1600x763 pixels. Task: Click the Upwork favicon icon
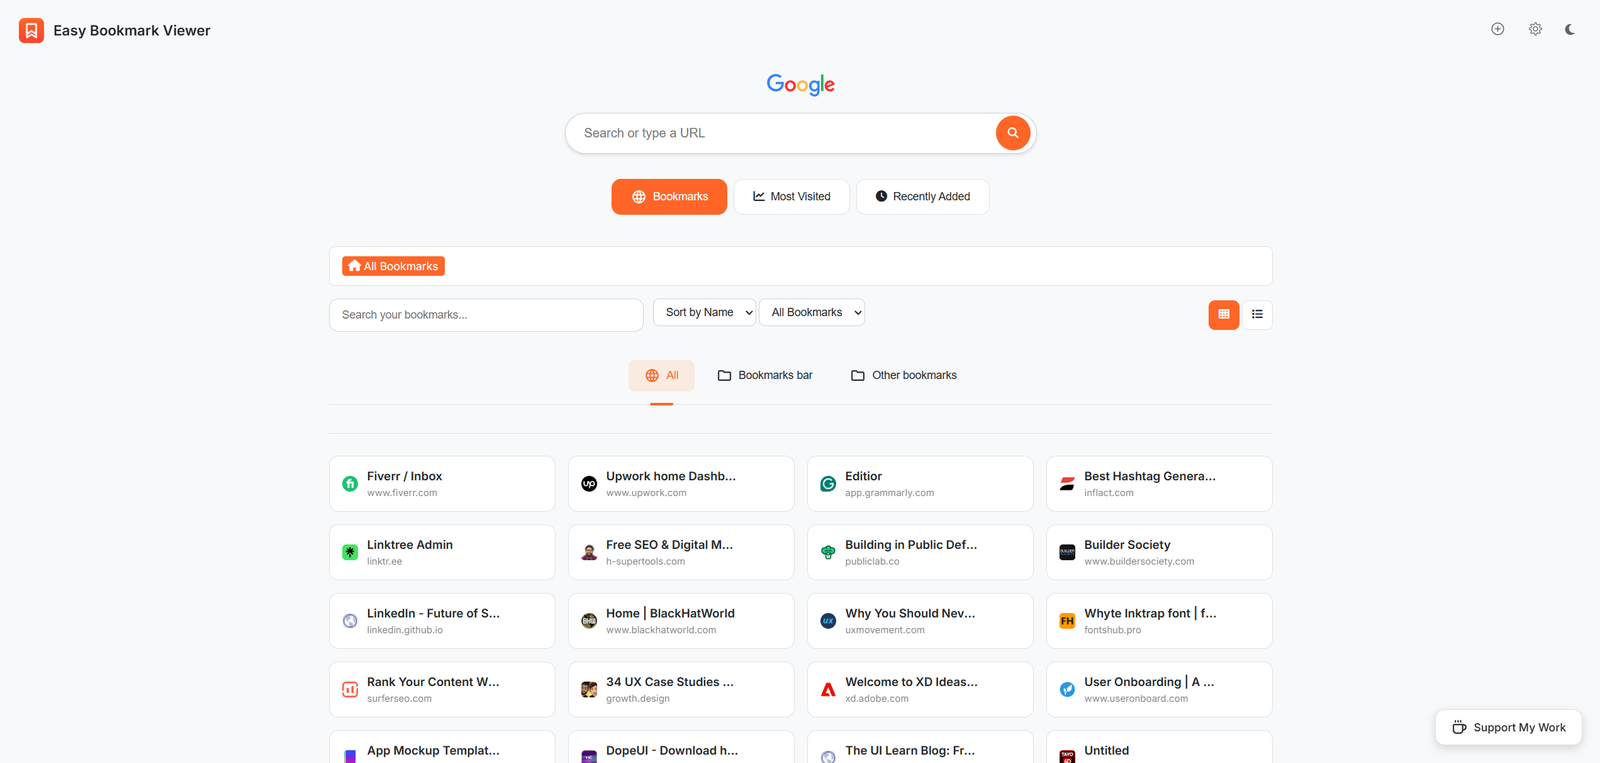(589, 484)
